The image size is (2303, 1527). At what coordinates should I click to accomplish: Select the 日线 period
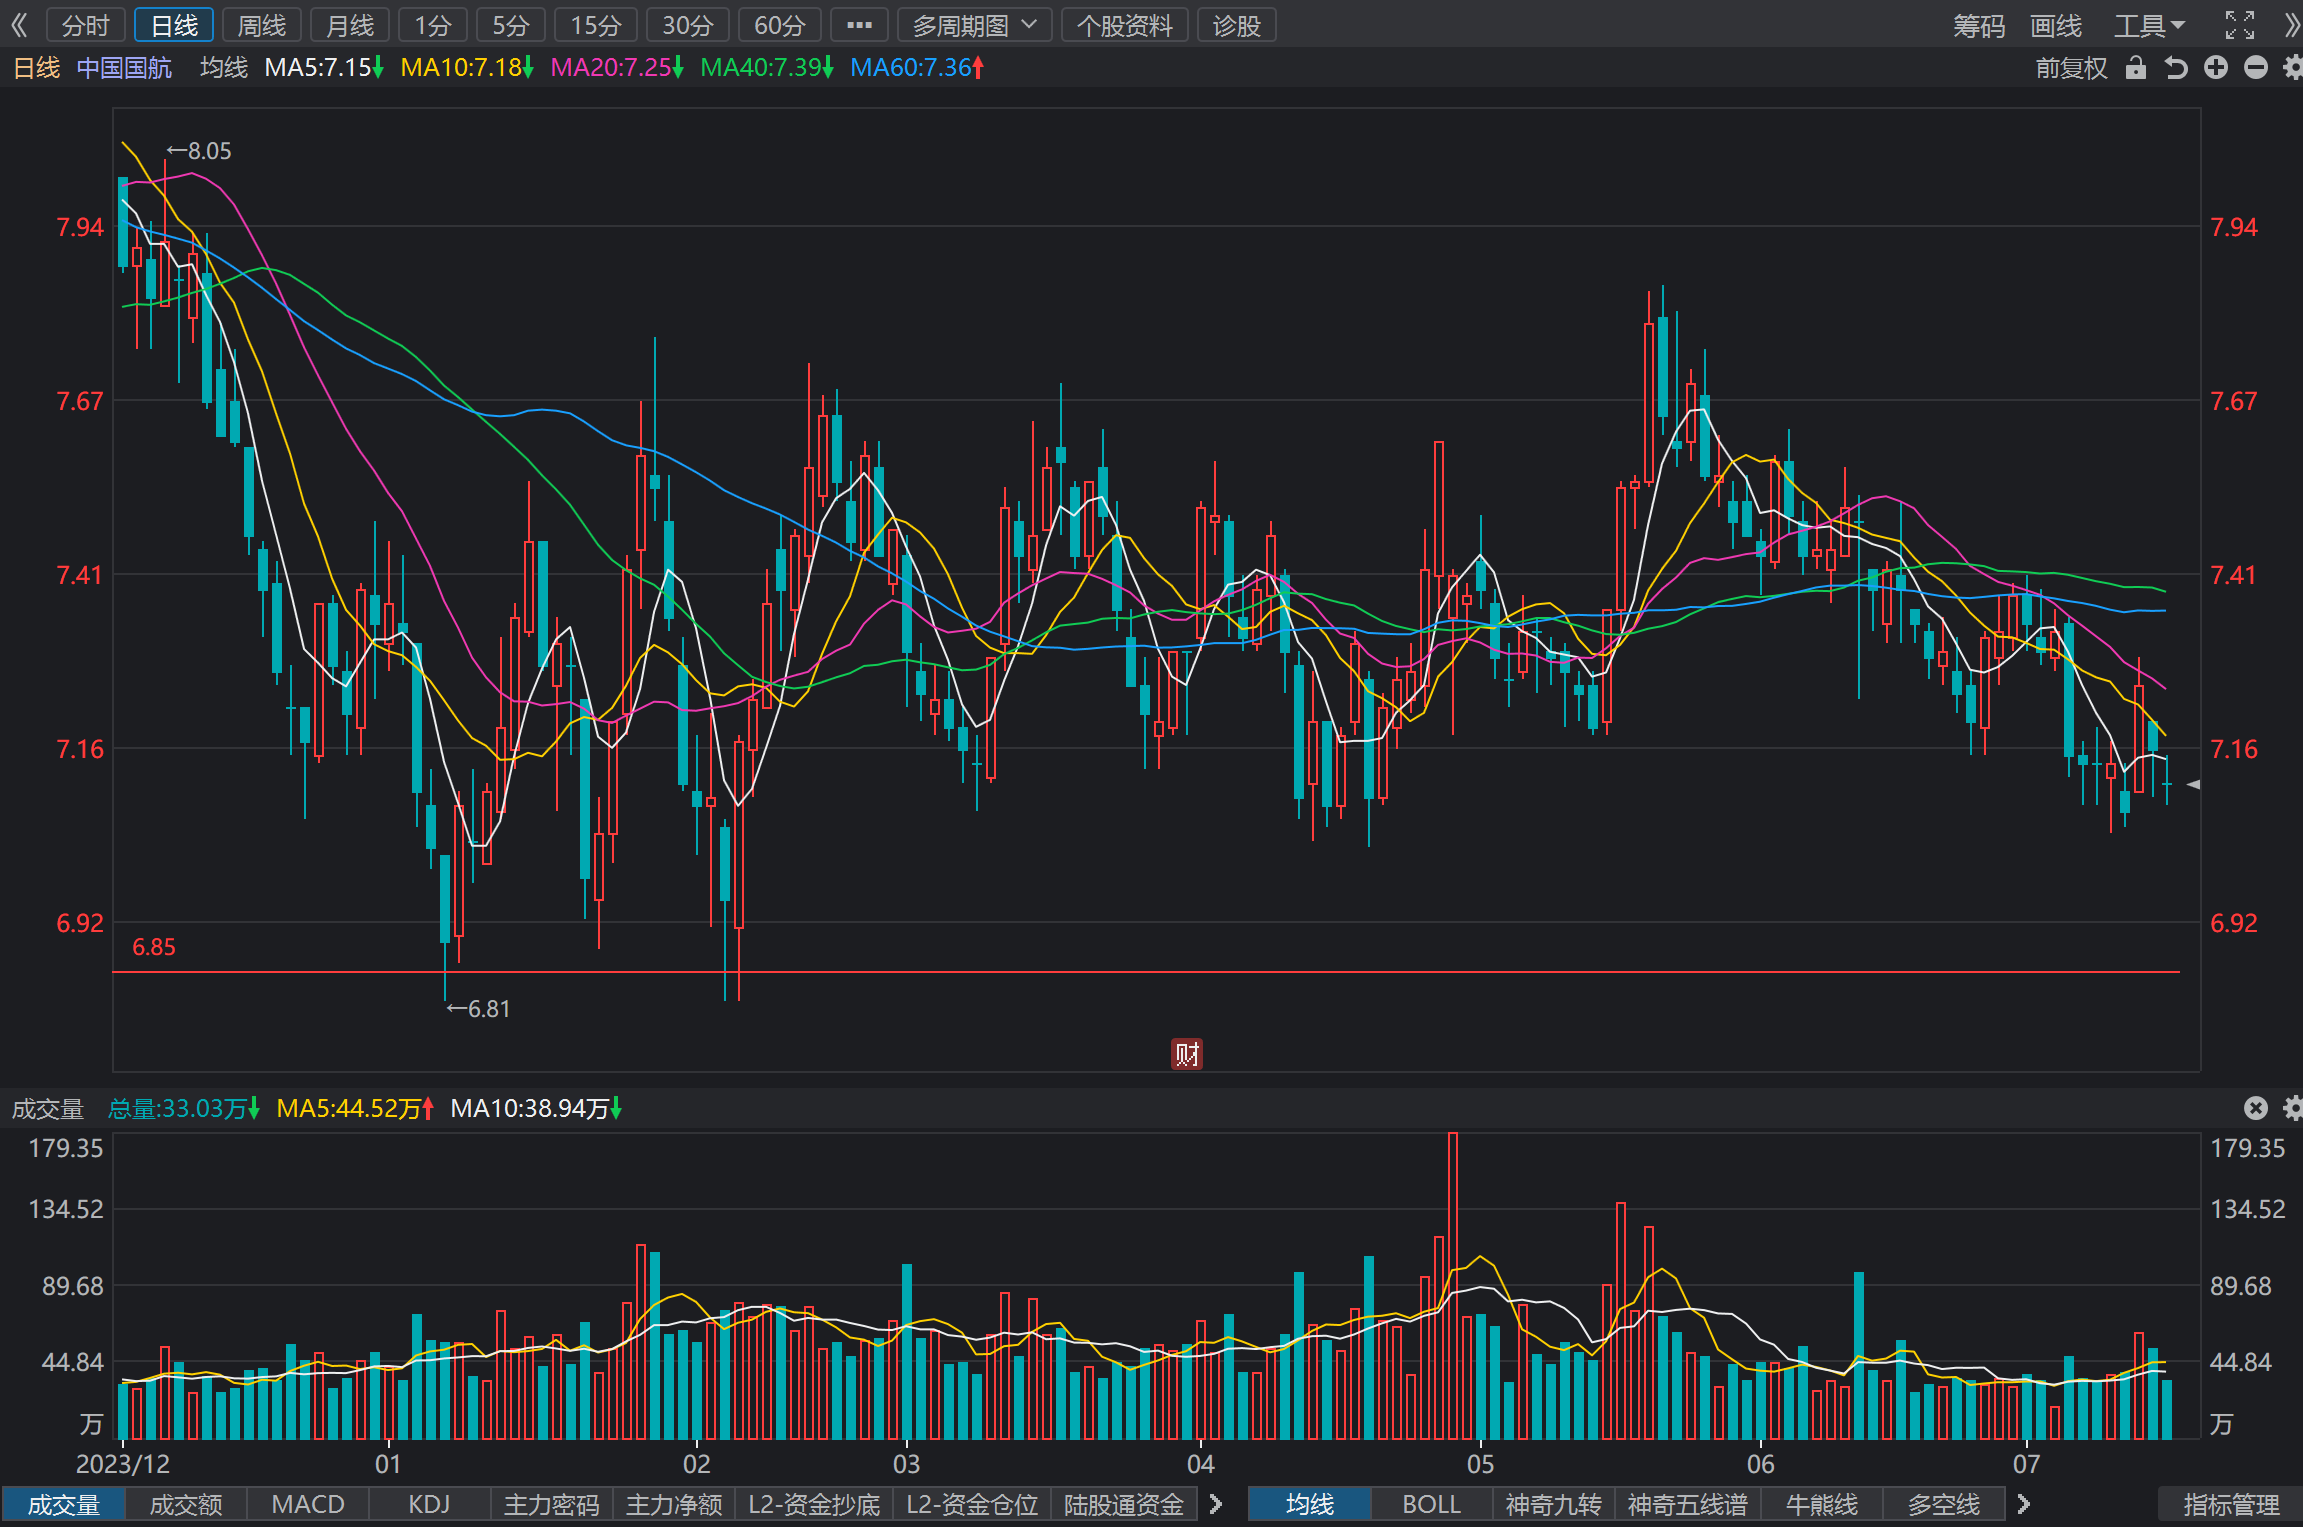click(x=174, y=25)
